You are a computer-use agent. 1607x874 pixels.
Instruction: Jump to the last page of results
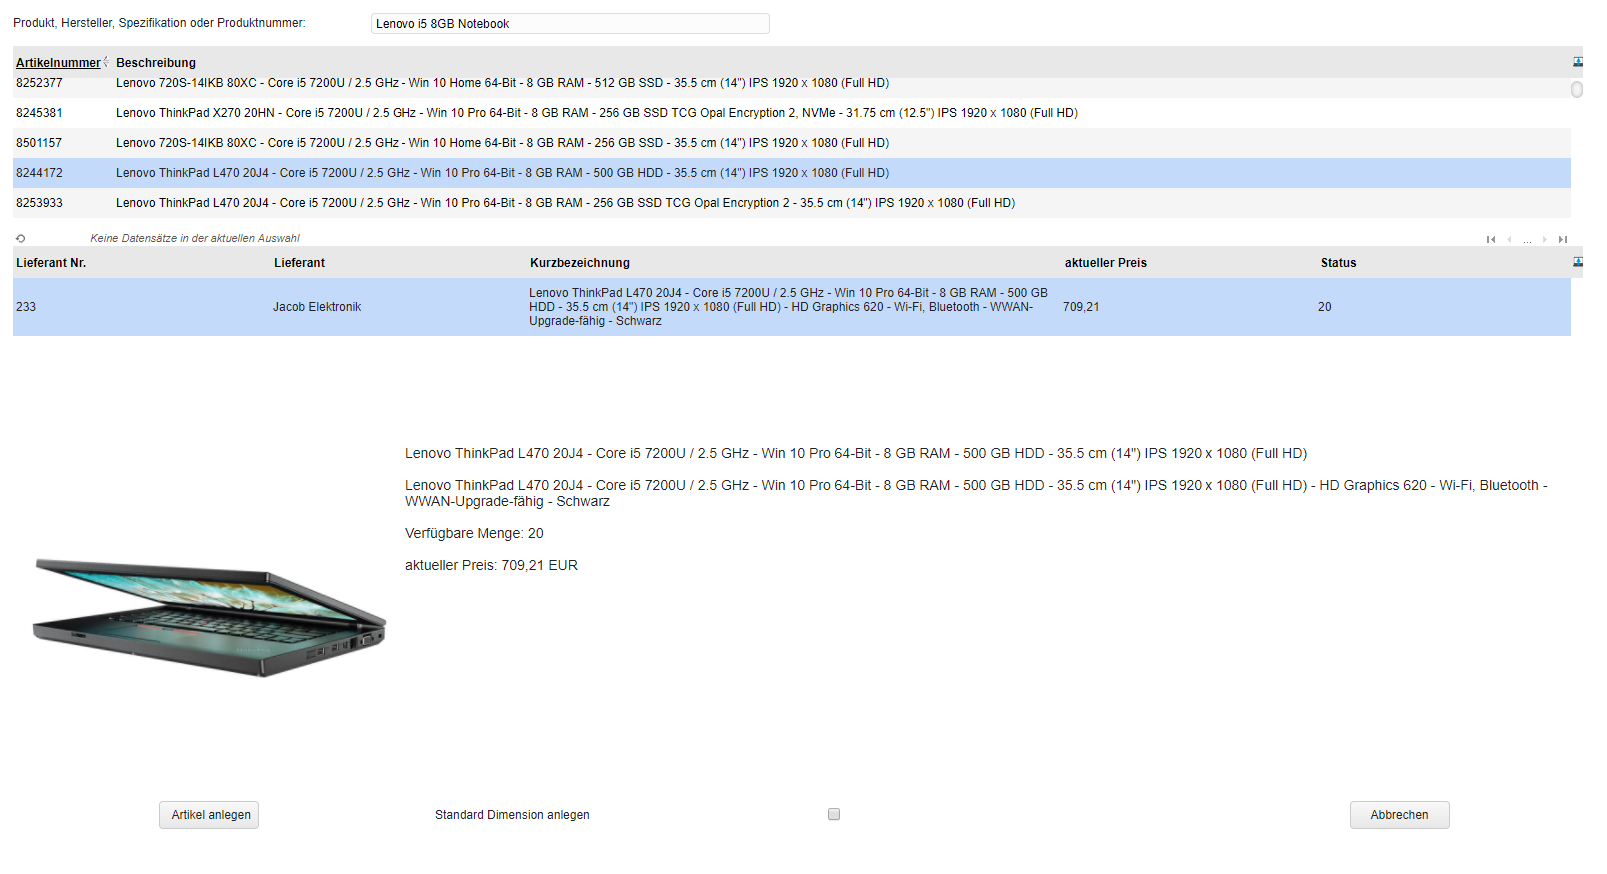point(1562,239)
